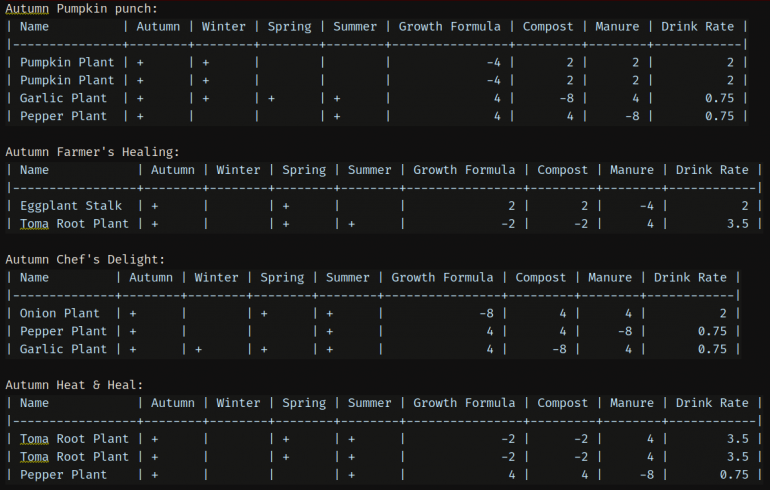Click 'Spring' header in Heat & Heal table
The height and width of the screenshot is (490, 770).
coord(303,404)
